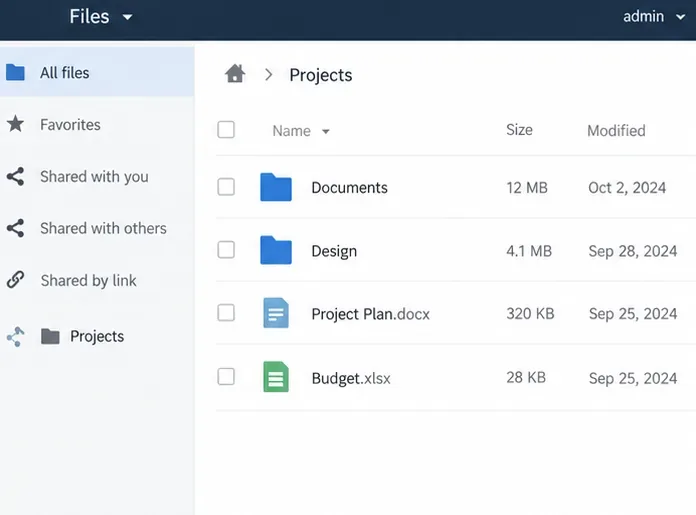Check the Budget.xlsx row checkbox
The image size is (696, 515).
[x=226, y=377]
